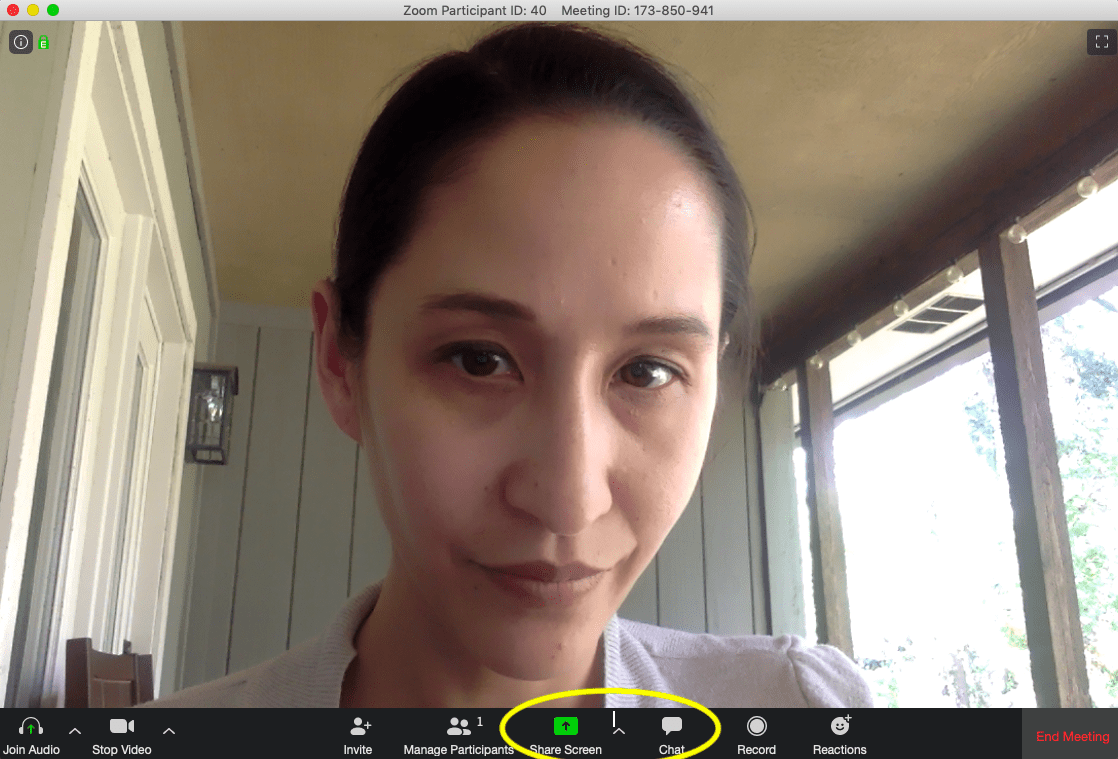1118x759 pixels.
Task: Toggle fullscreen view mode
Action: tap(1101, 42)
